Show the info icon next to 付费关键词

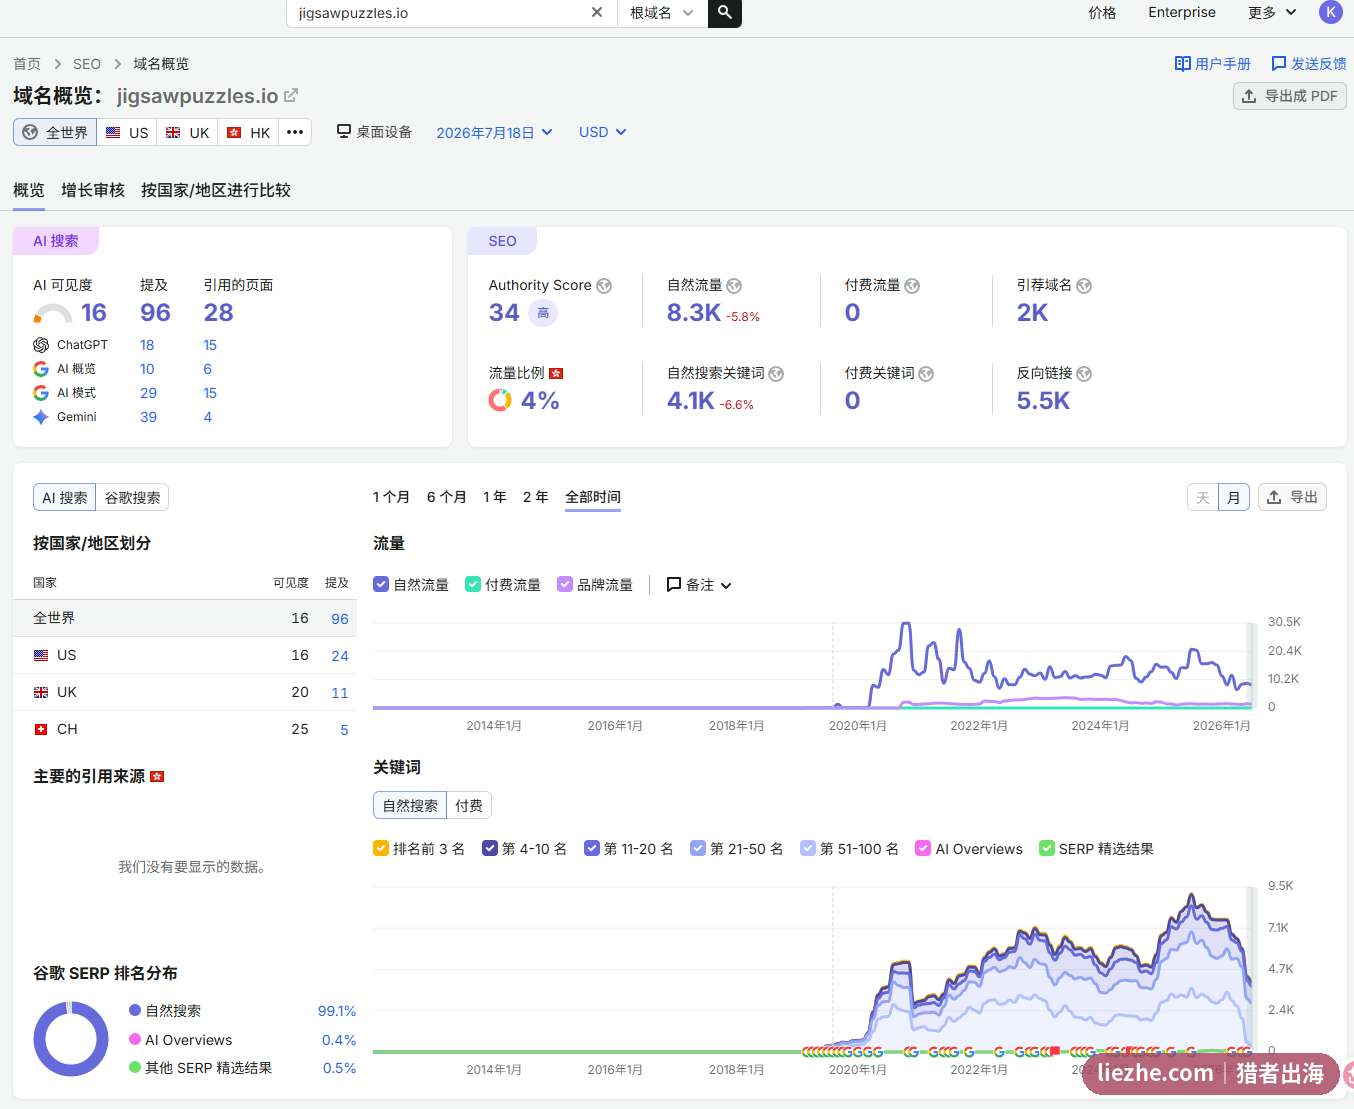tap(926, 374)
